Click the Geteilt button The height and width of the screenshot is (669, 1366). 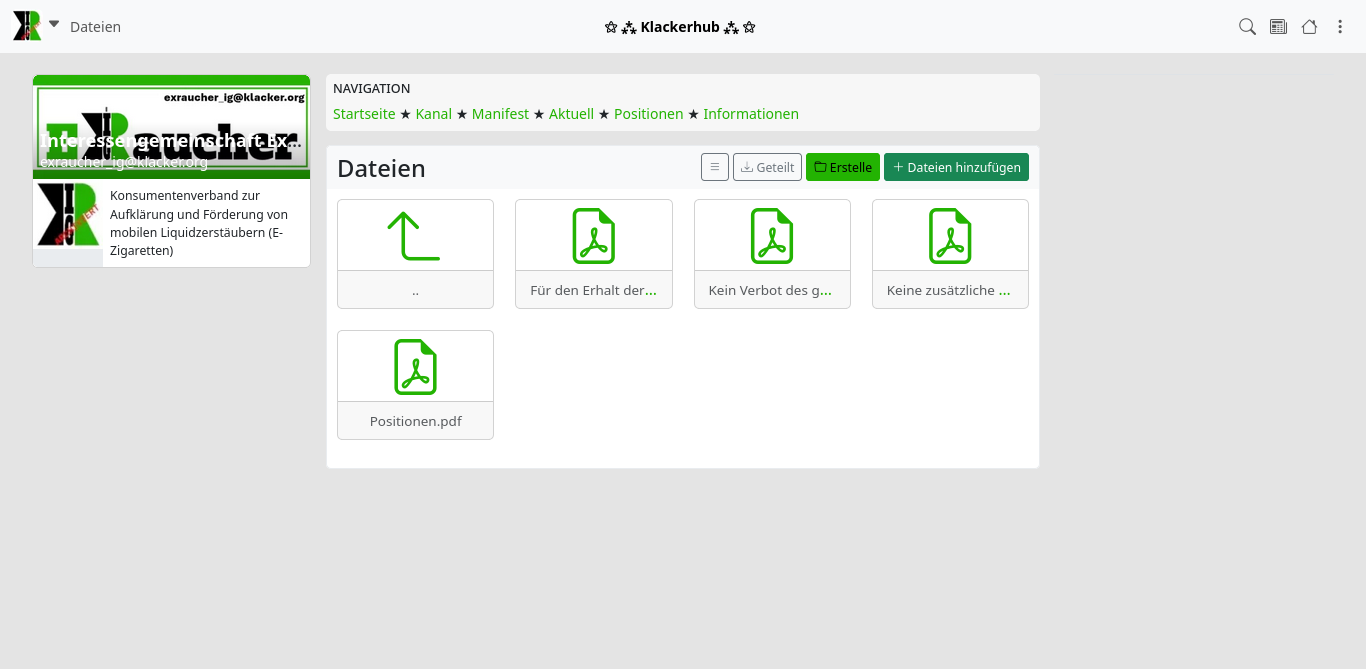tap(767, 167)
